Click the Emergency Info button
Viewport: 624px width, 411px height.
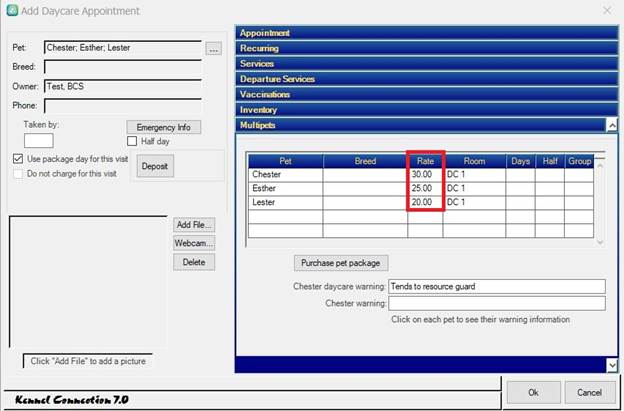pyautogui.click(x=163, y=127)
